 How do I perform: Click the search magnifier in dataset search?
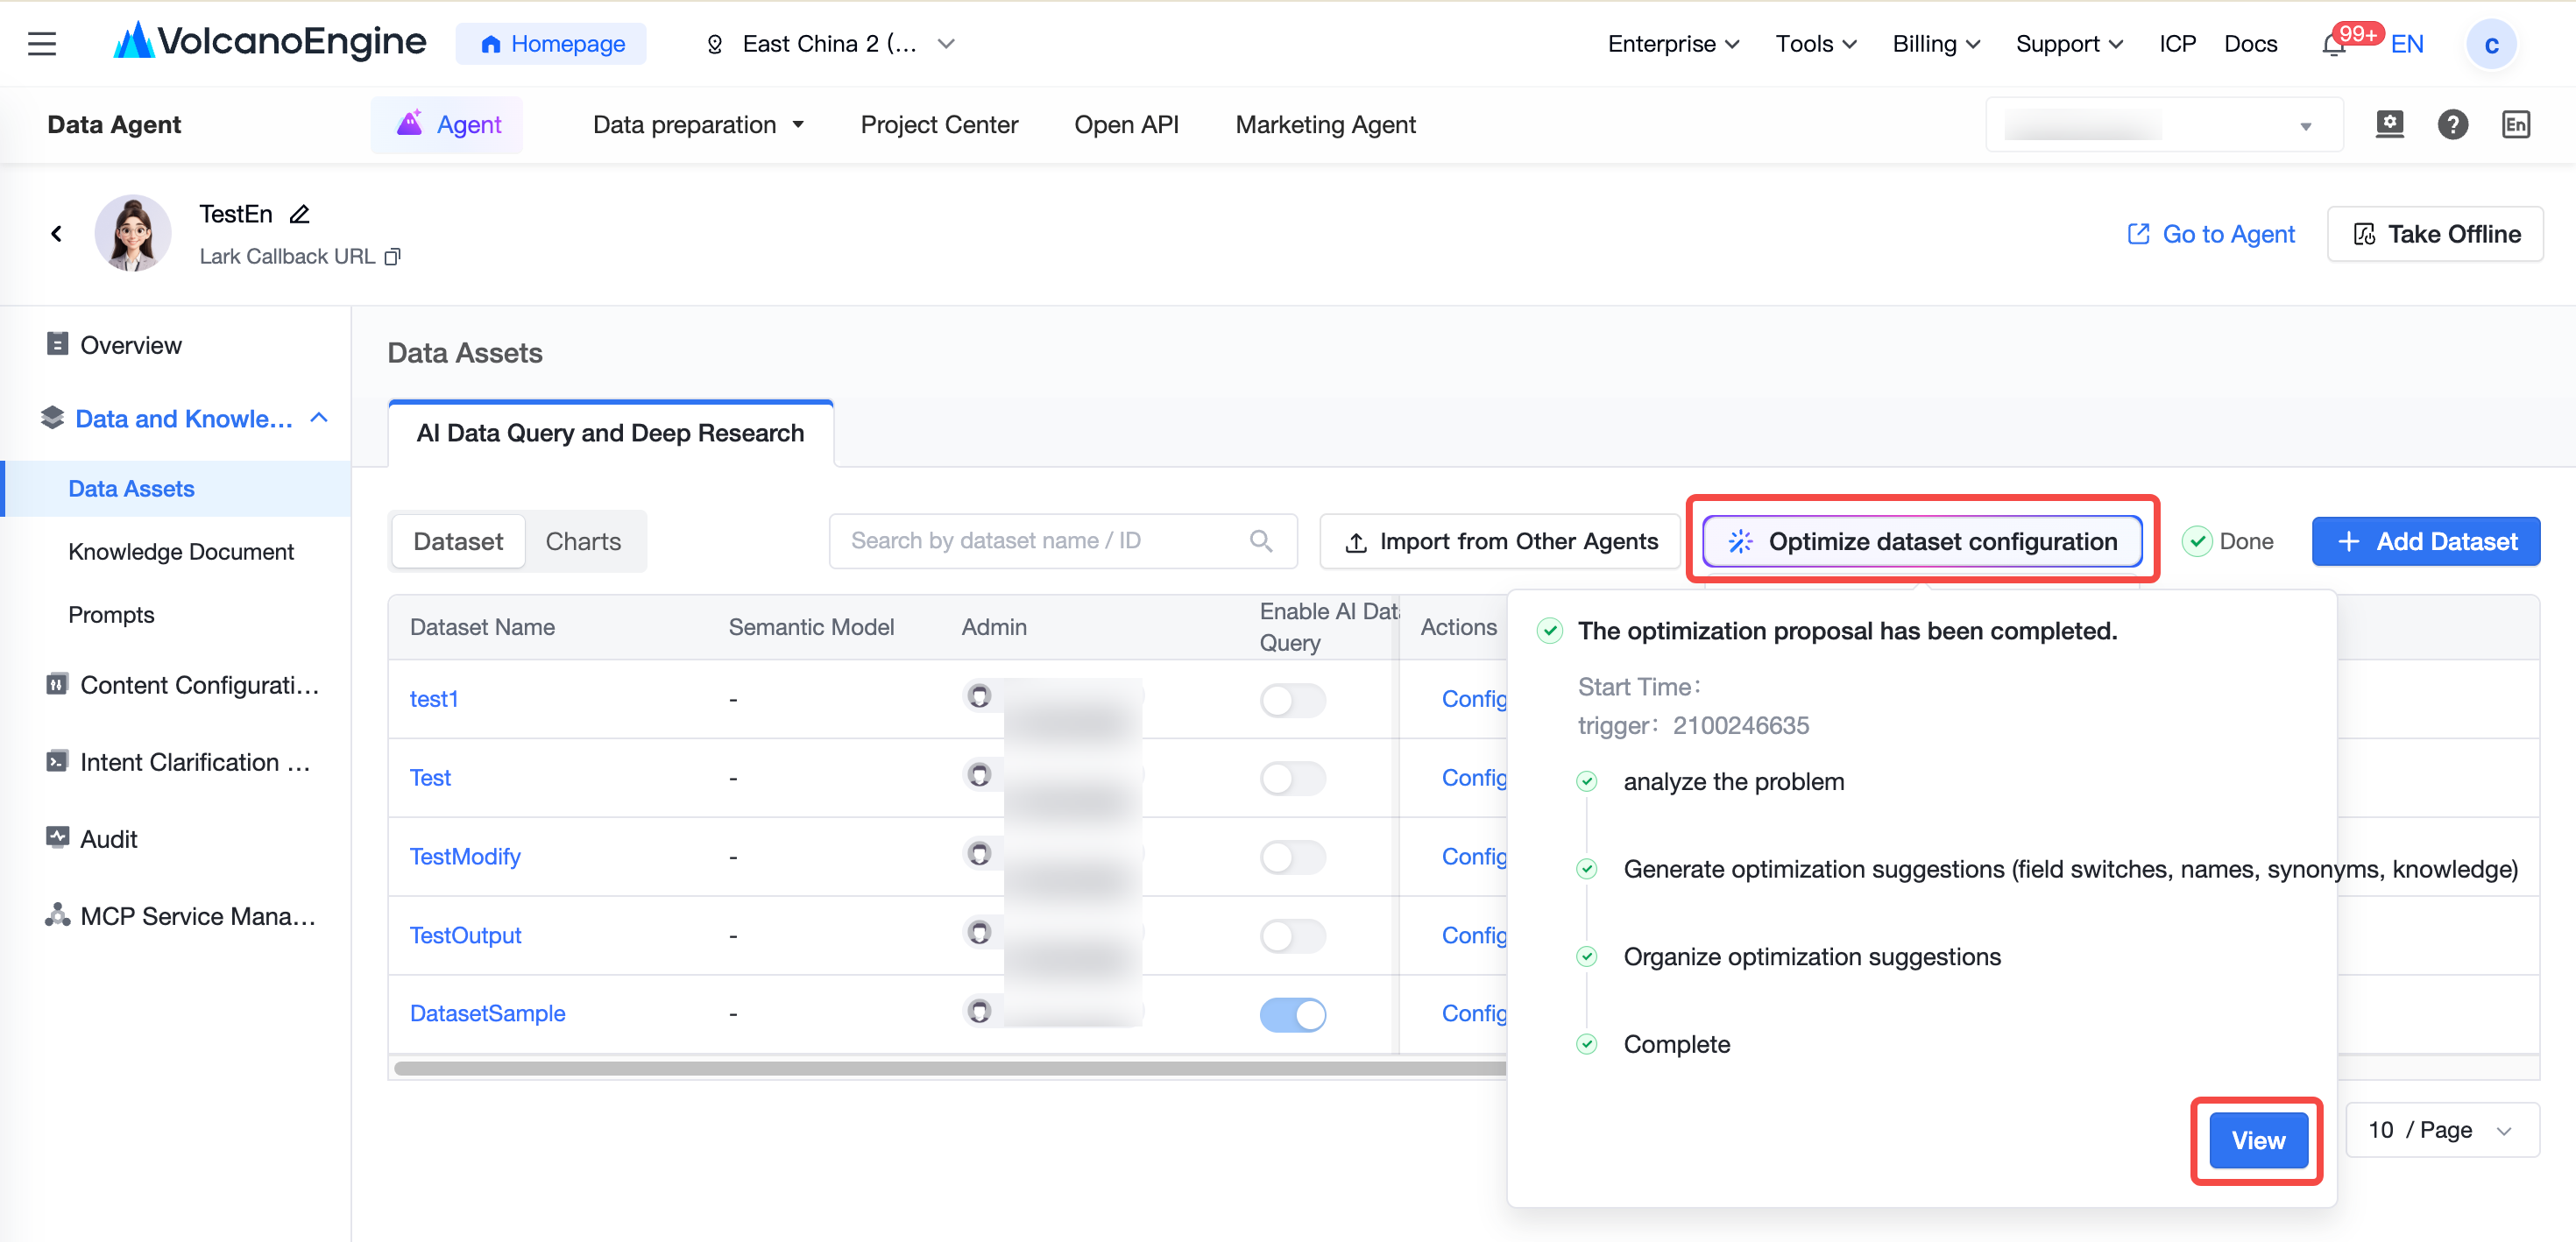point(1260,541)
